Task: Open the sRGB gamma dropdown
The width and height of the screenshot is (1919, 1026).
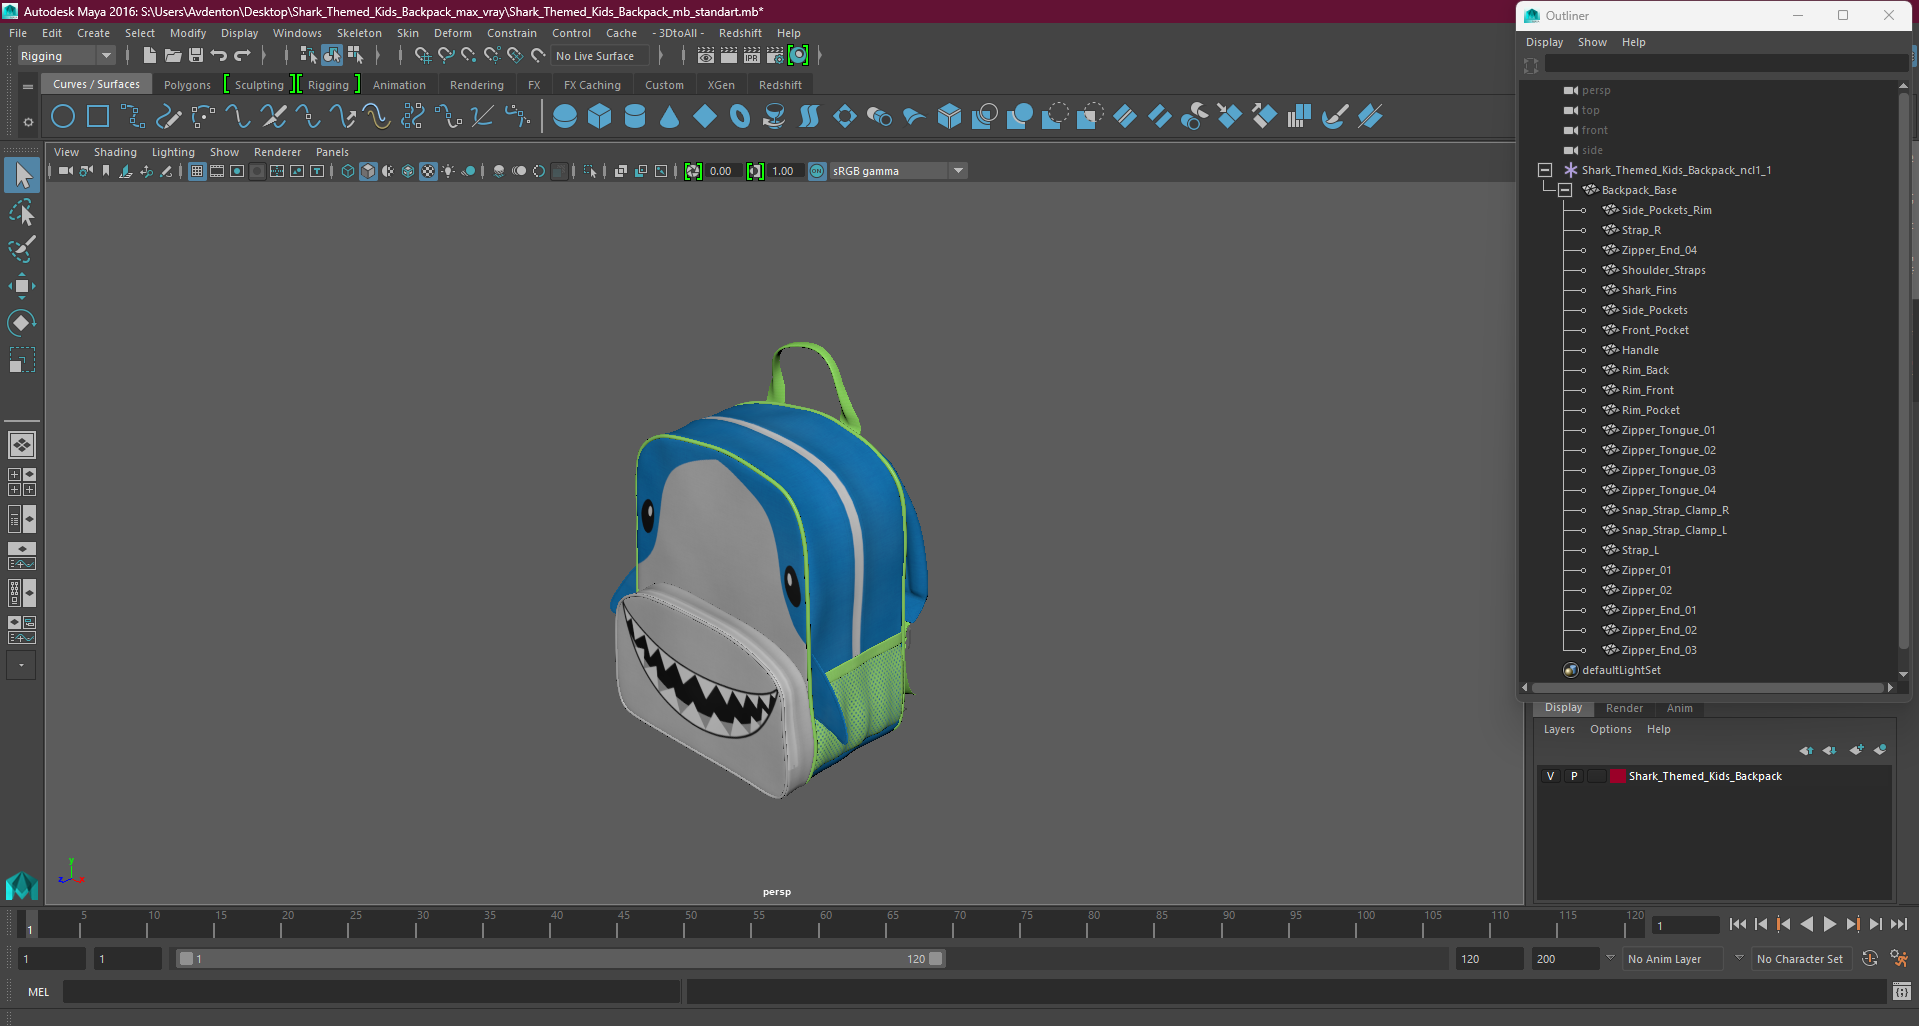Action: click(898, 171)
